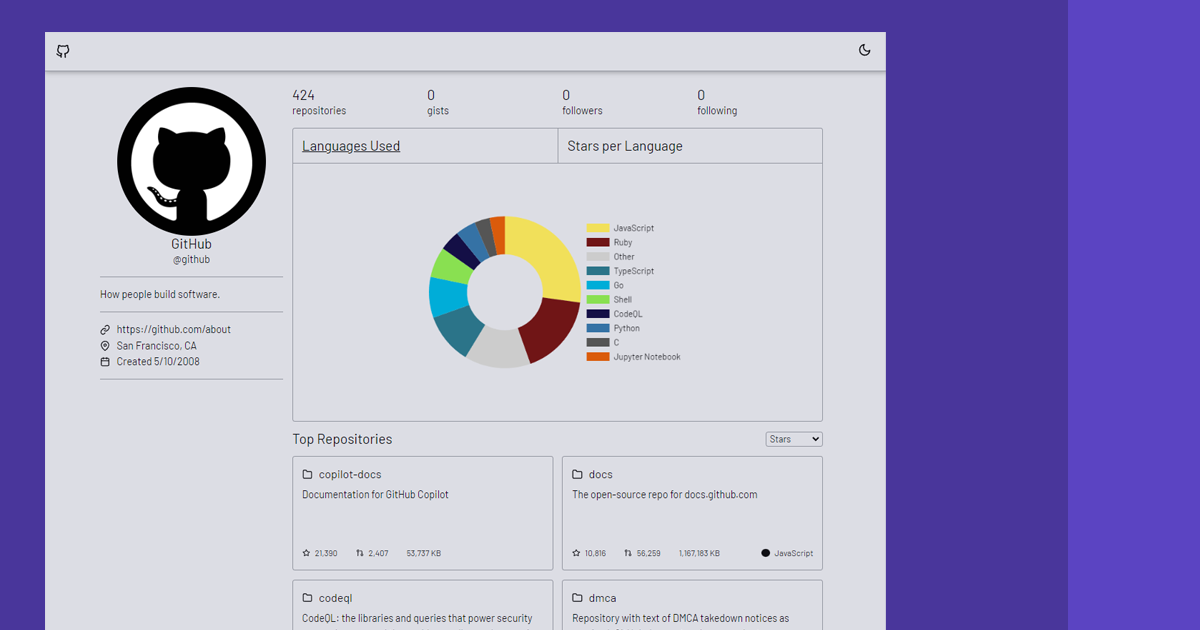Click the 21,390 stars value on copilot-docs

coord(326,553)
